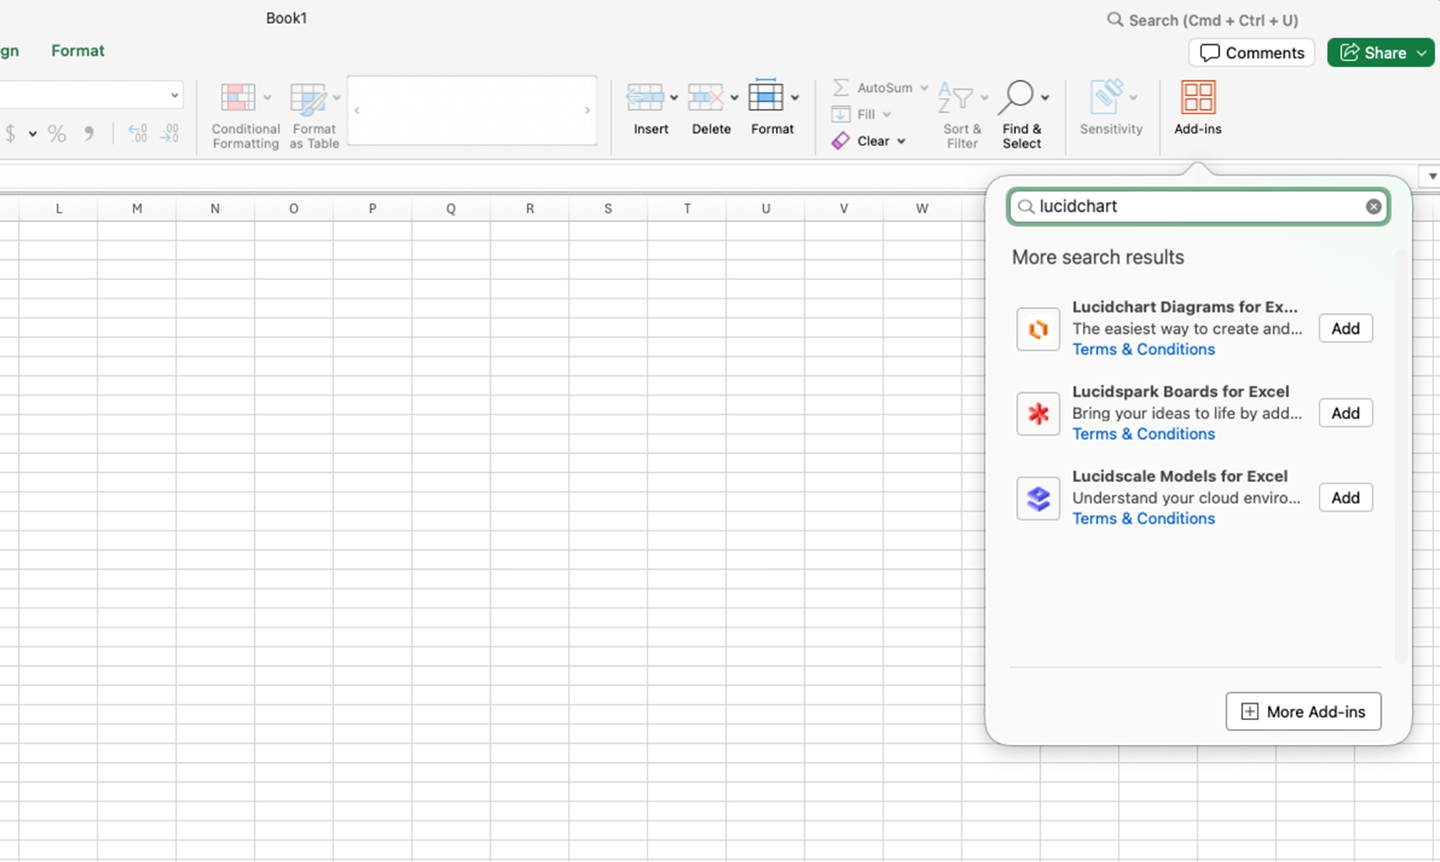Expand the Insert dropdown arrow

pos(674,98)
